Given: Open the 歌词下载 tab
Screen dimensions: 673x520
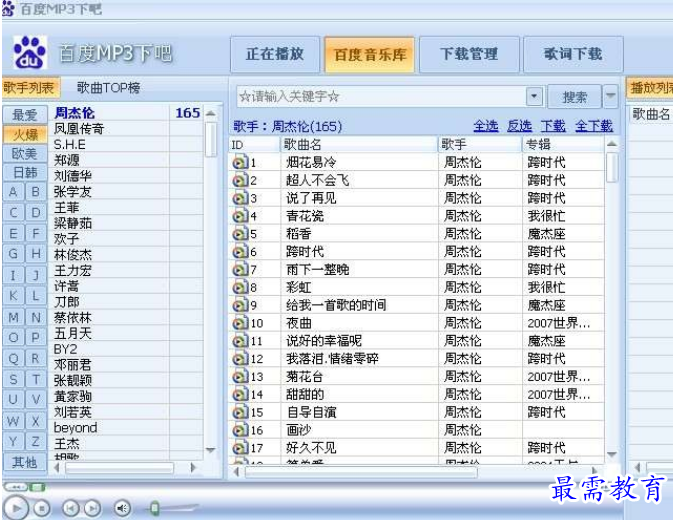Looking at the screenshot, I should coord(573,54).
